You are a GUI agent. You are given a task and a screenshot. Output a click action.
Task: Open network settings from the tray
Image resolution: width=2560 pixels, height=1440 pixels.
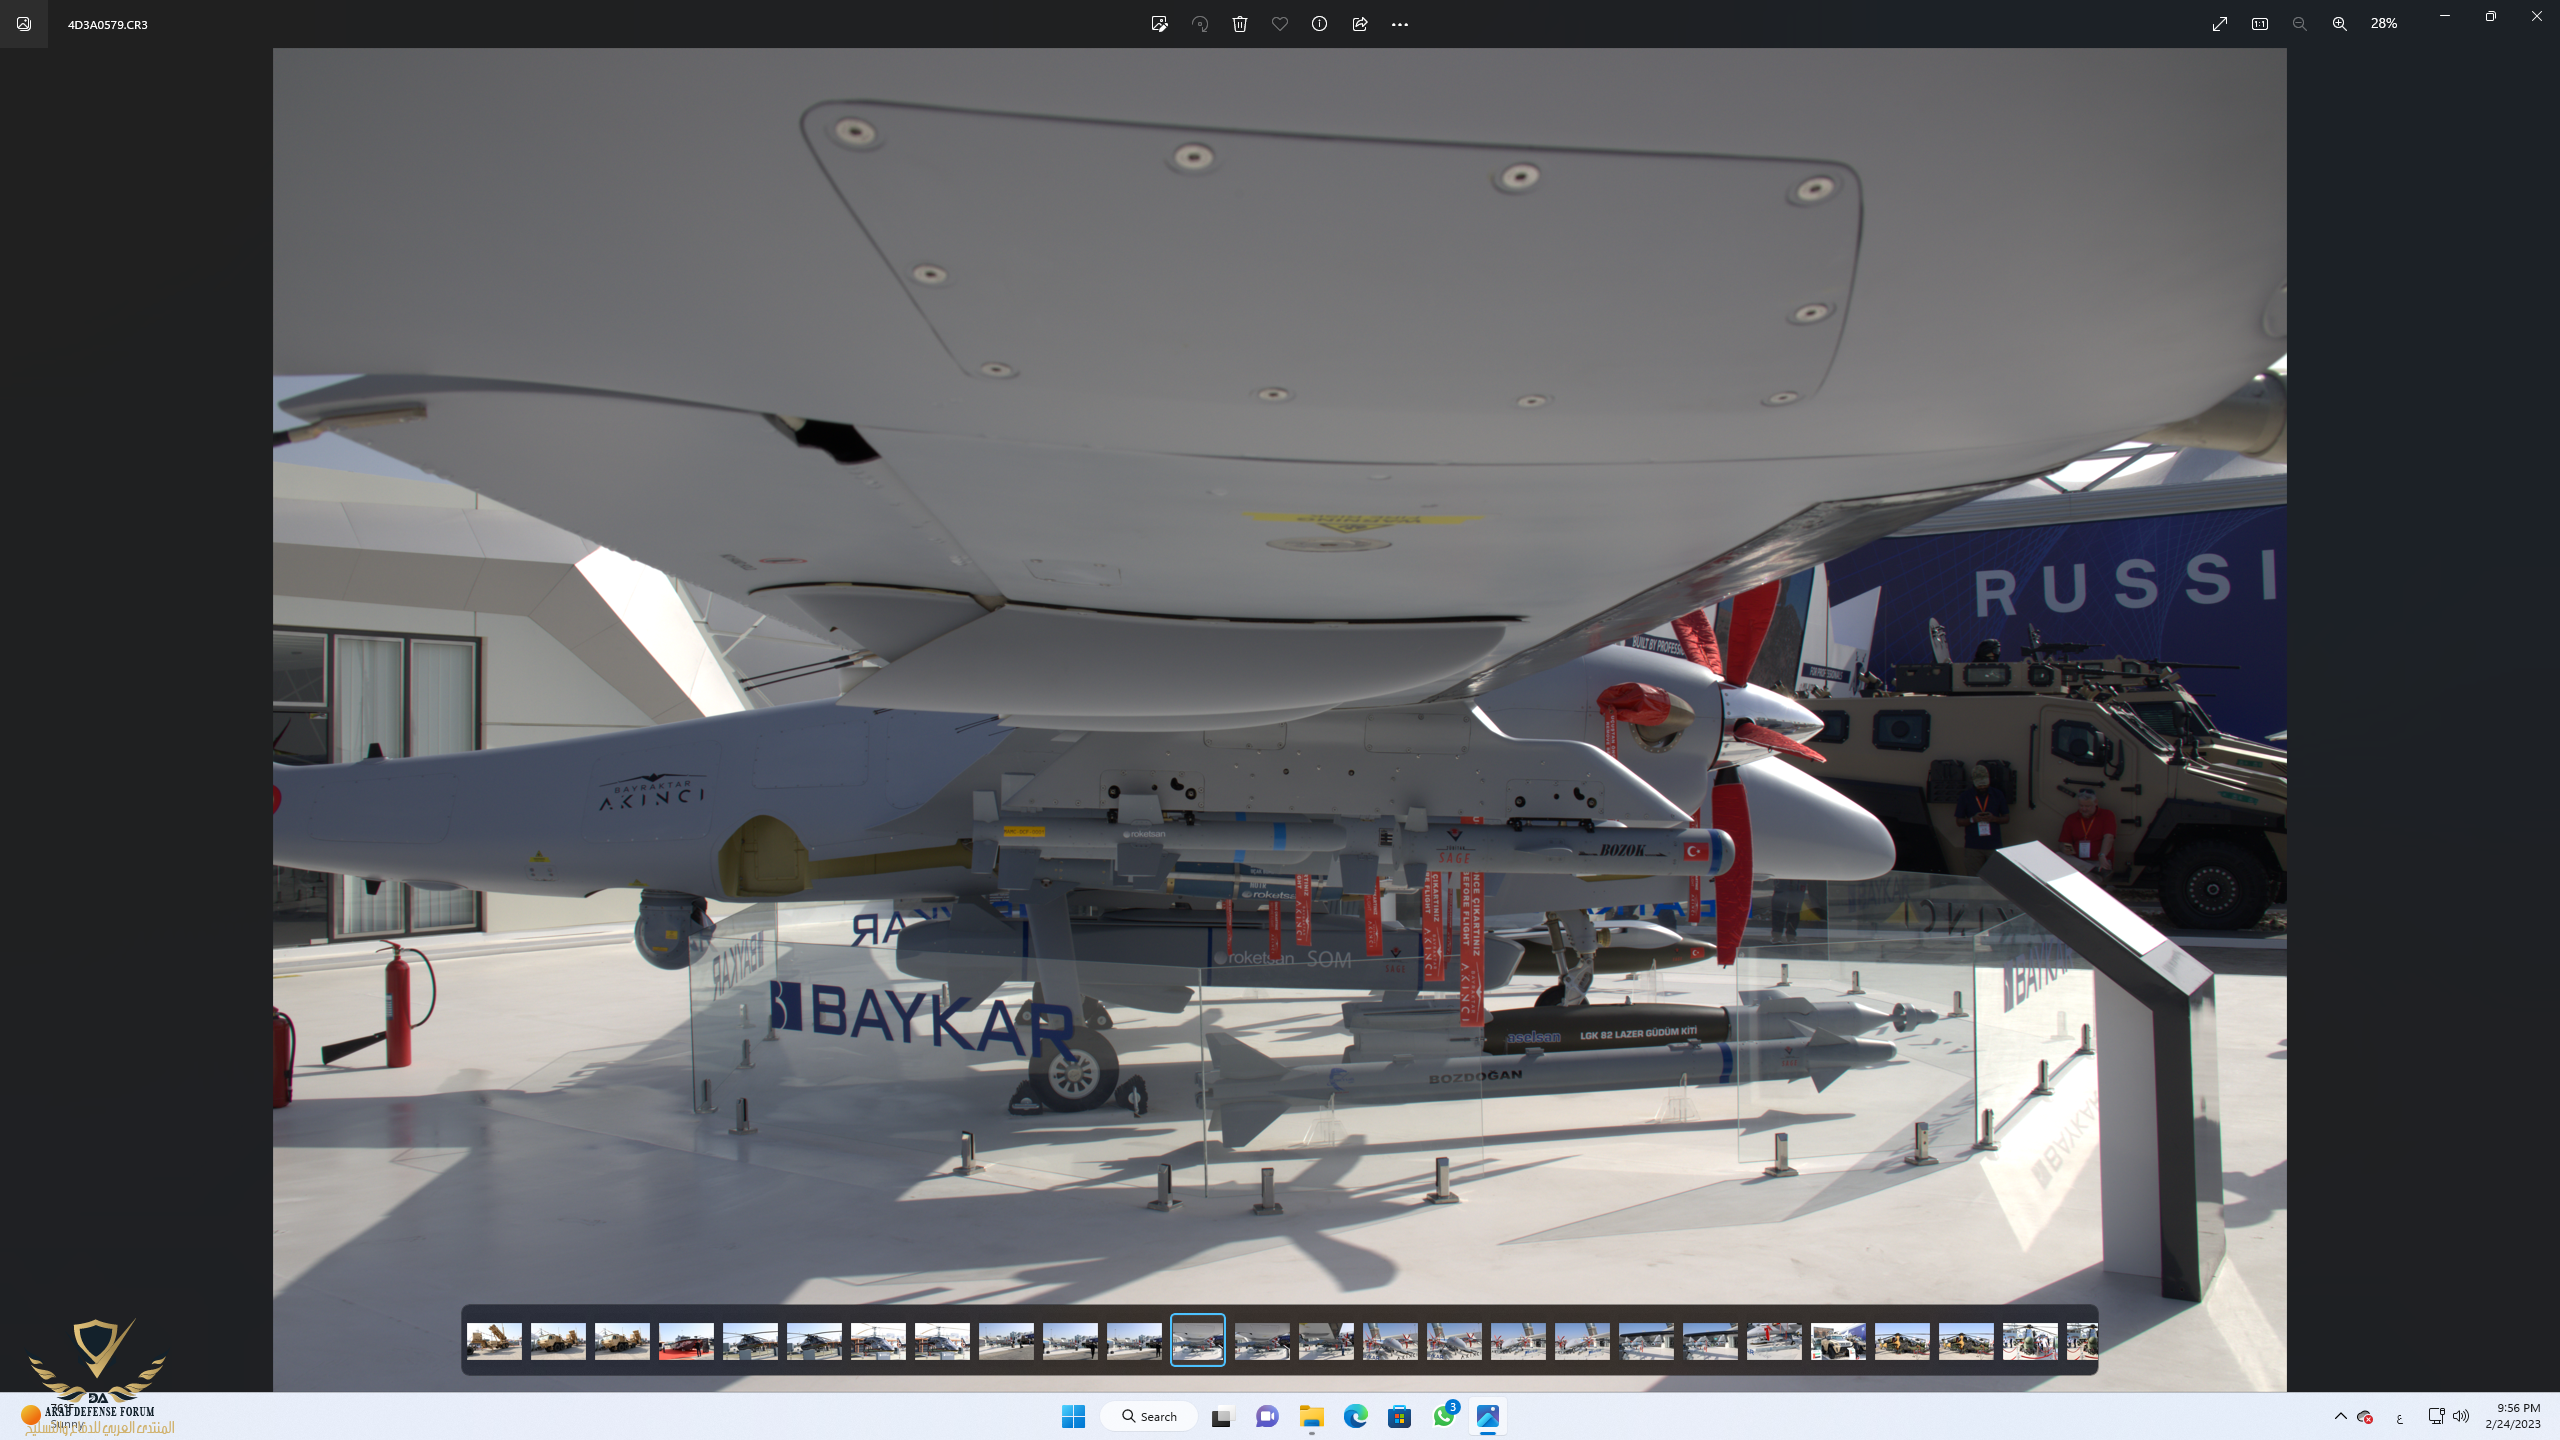tap(2436, 1416)
